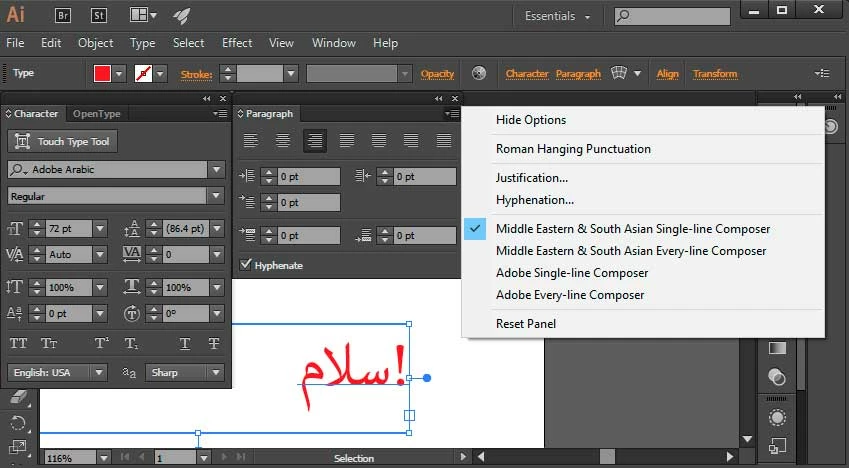Screen dimensions: 849x468
Task: Collapse the Character panel group arrows
Action: pos(206,98)
